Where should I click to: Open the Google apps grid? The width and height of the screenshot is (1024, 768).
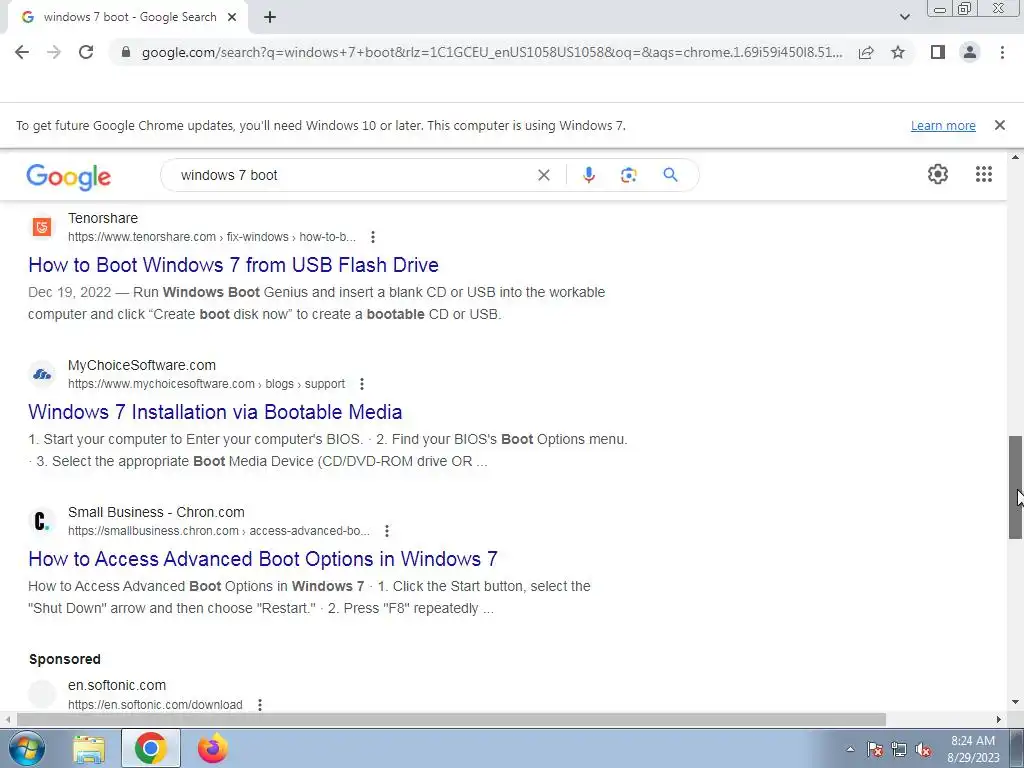point(984,174)
